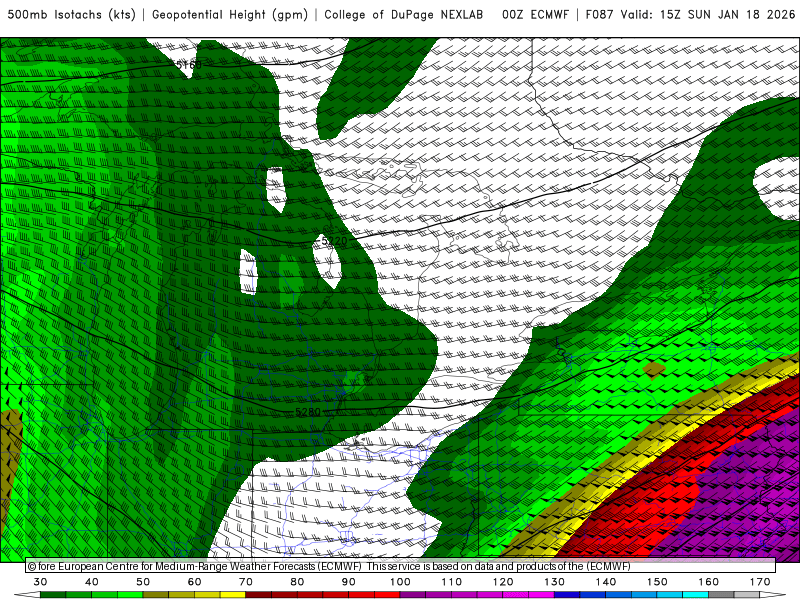Click the 'Valid: 15Z SUN JAN 18 2026' text
This screenshot has height=600, width=800.
pos(708,15)
